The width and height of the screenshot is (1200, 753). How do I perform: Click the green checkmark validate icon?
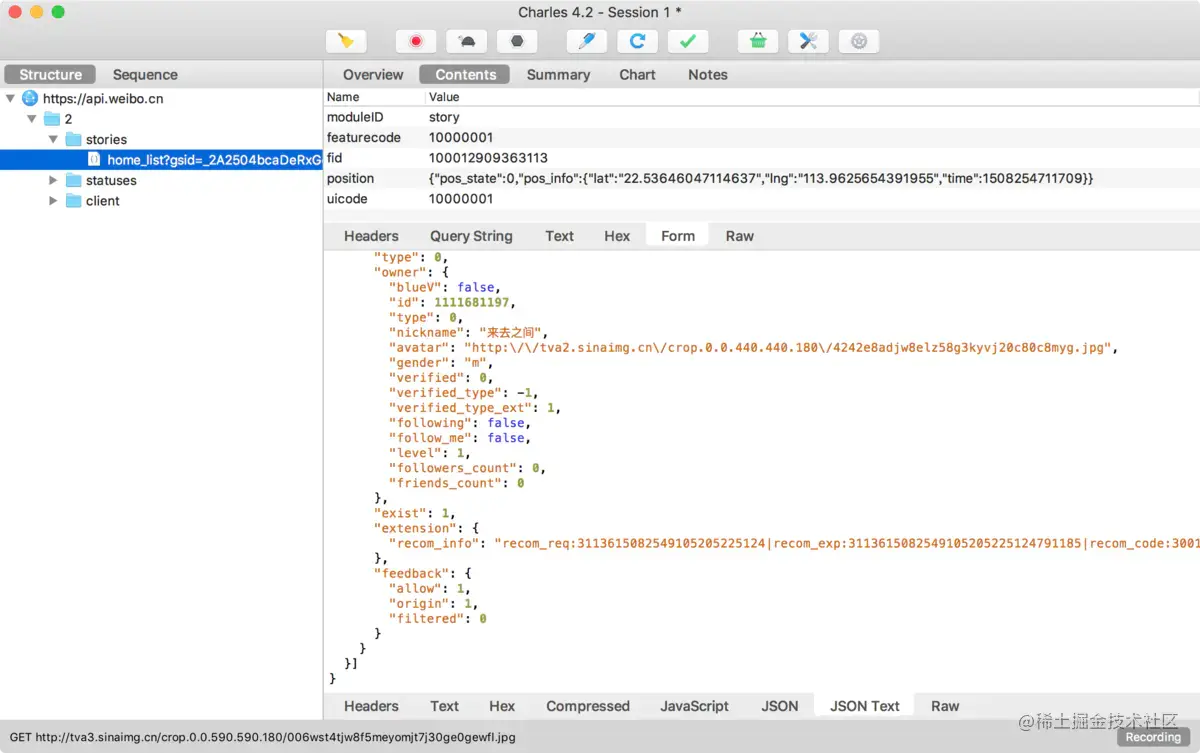pos(687,41)
